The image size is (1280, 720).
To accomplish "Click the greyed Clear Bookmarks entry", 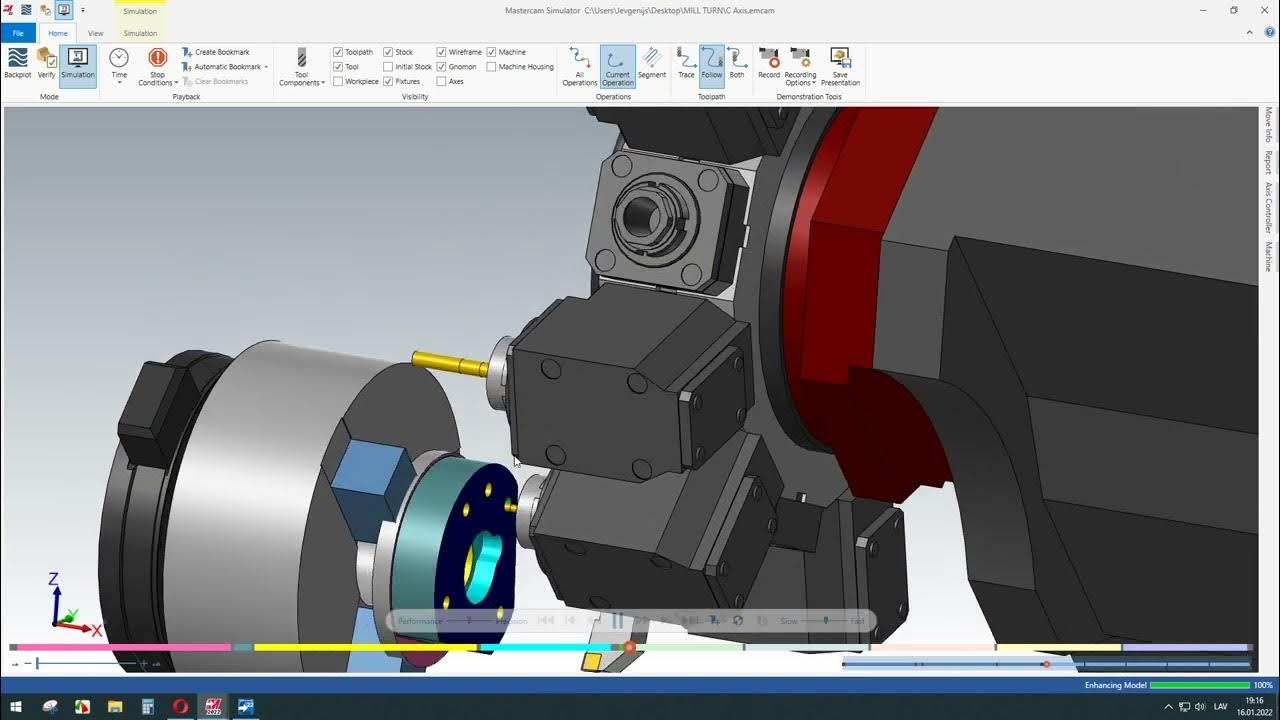I will [215, 82].
